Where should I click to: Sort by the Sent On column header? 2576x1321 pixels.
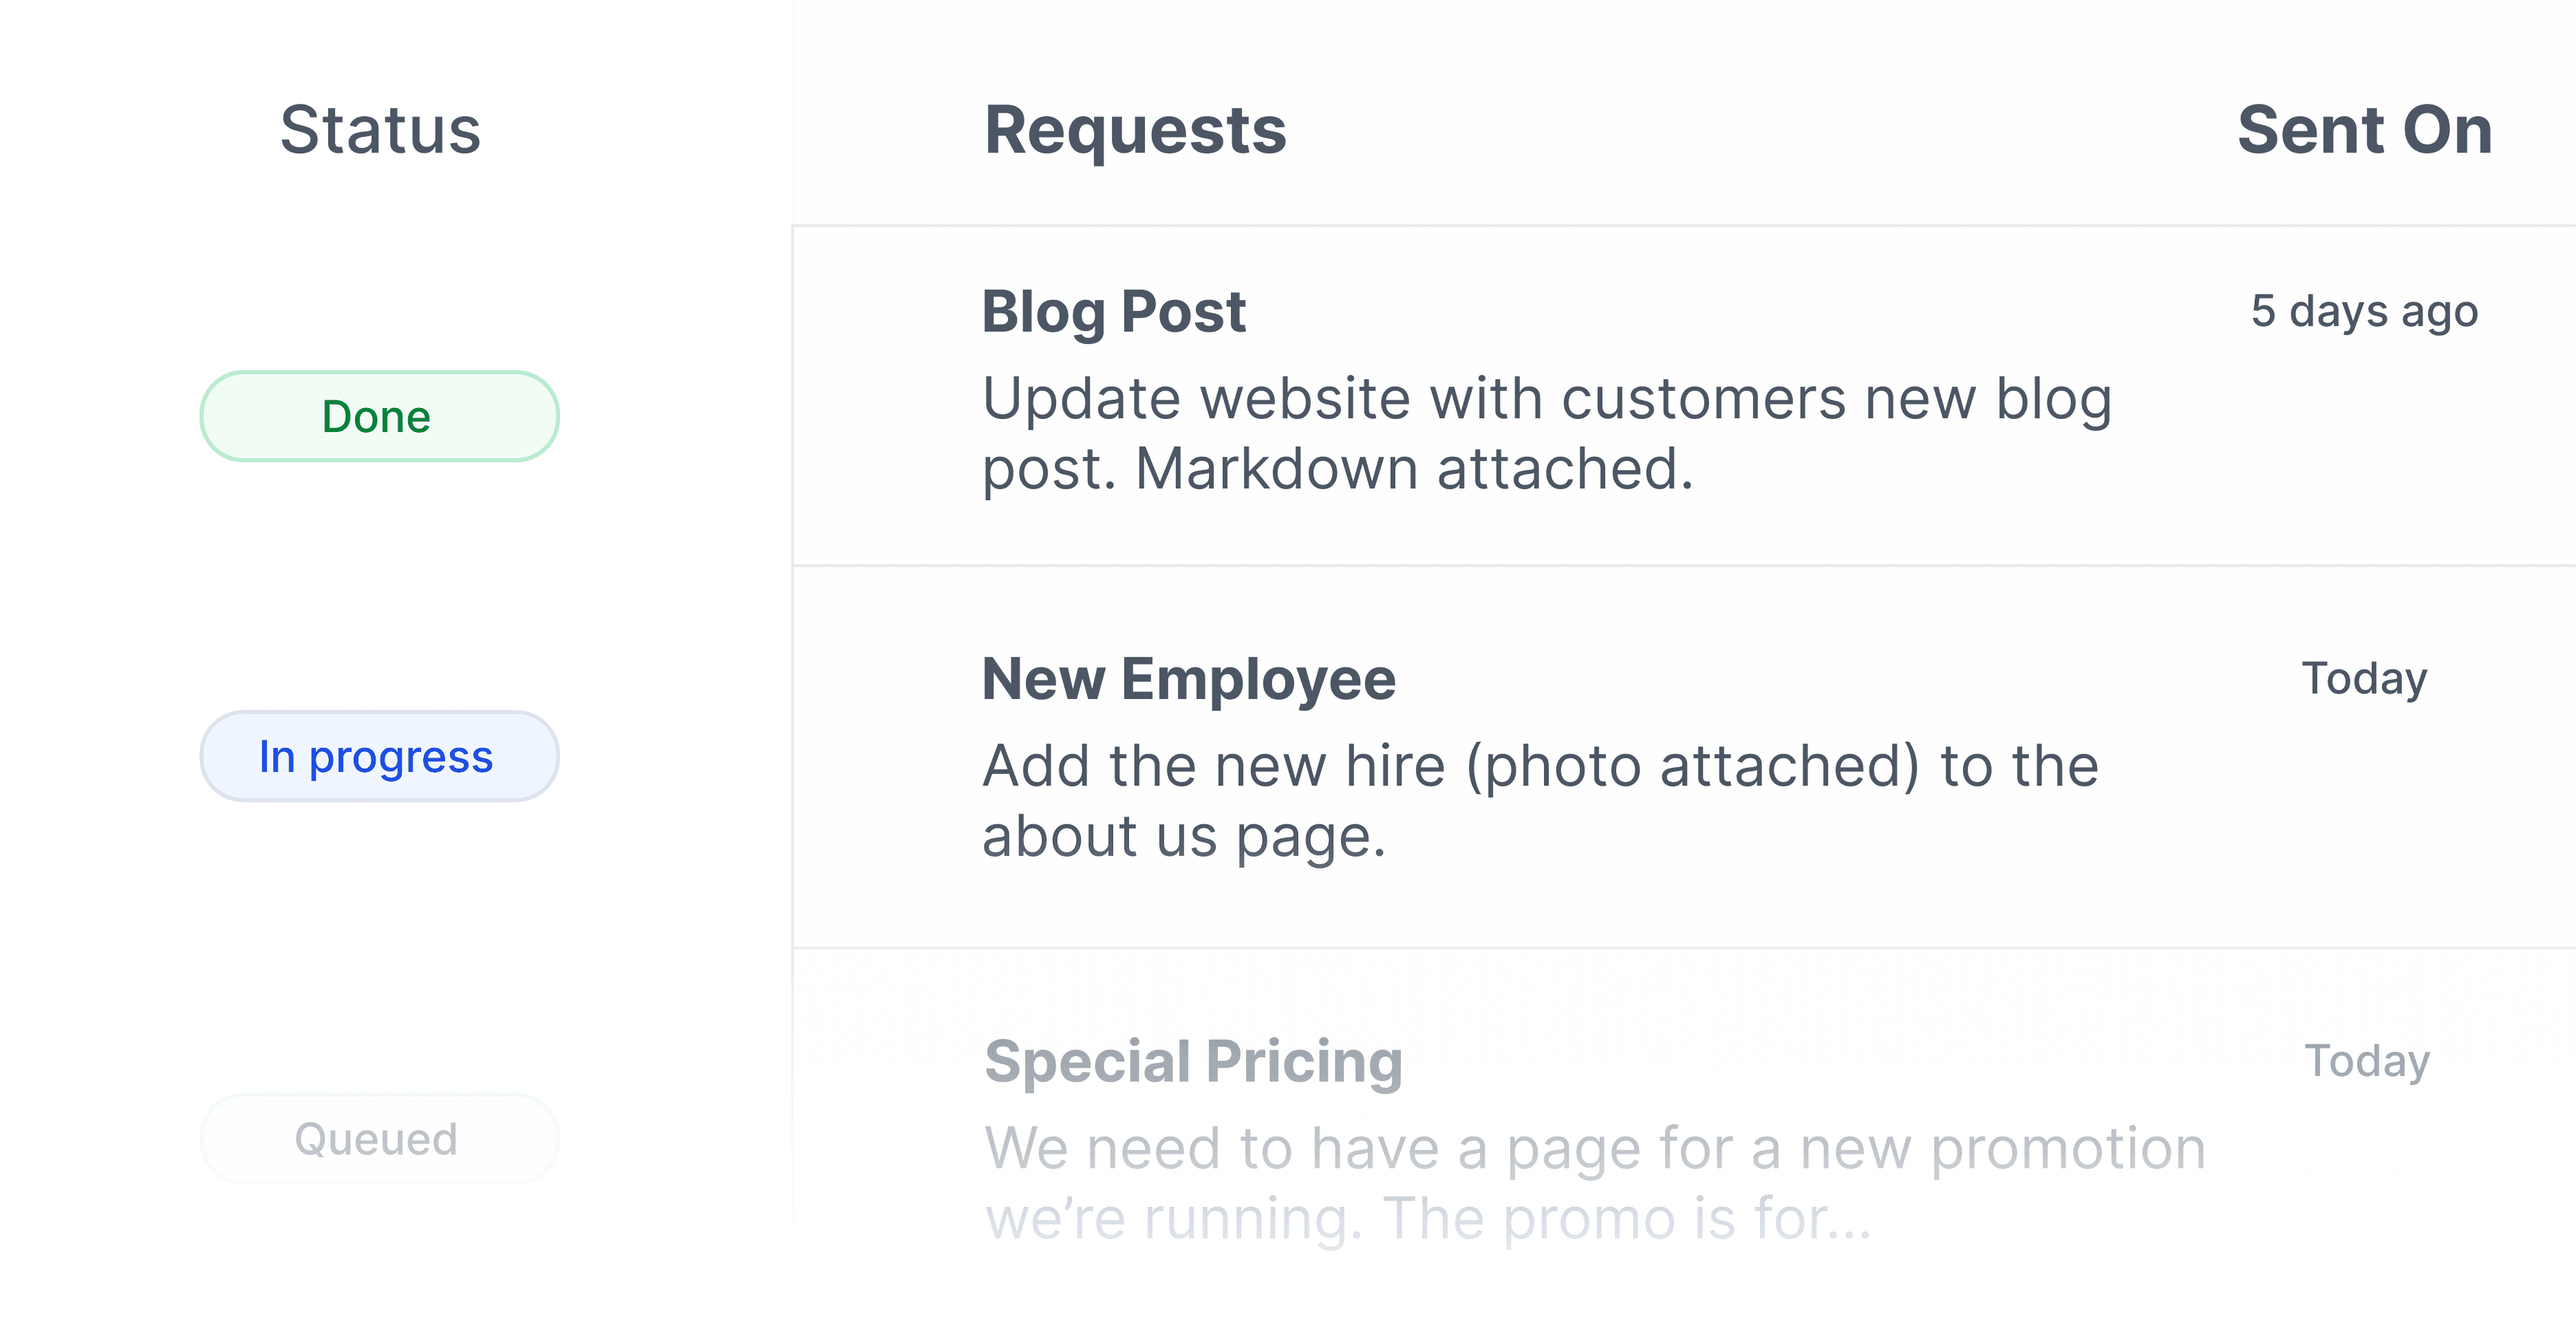point(2364,130)
